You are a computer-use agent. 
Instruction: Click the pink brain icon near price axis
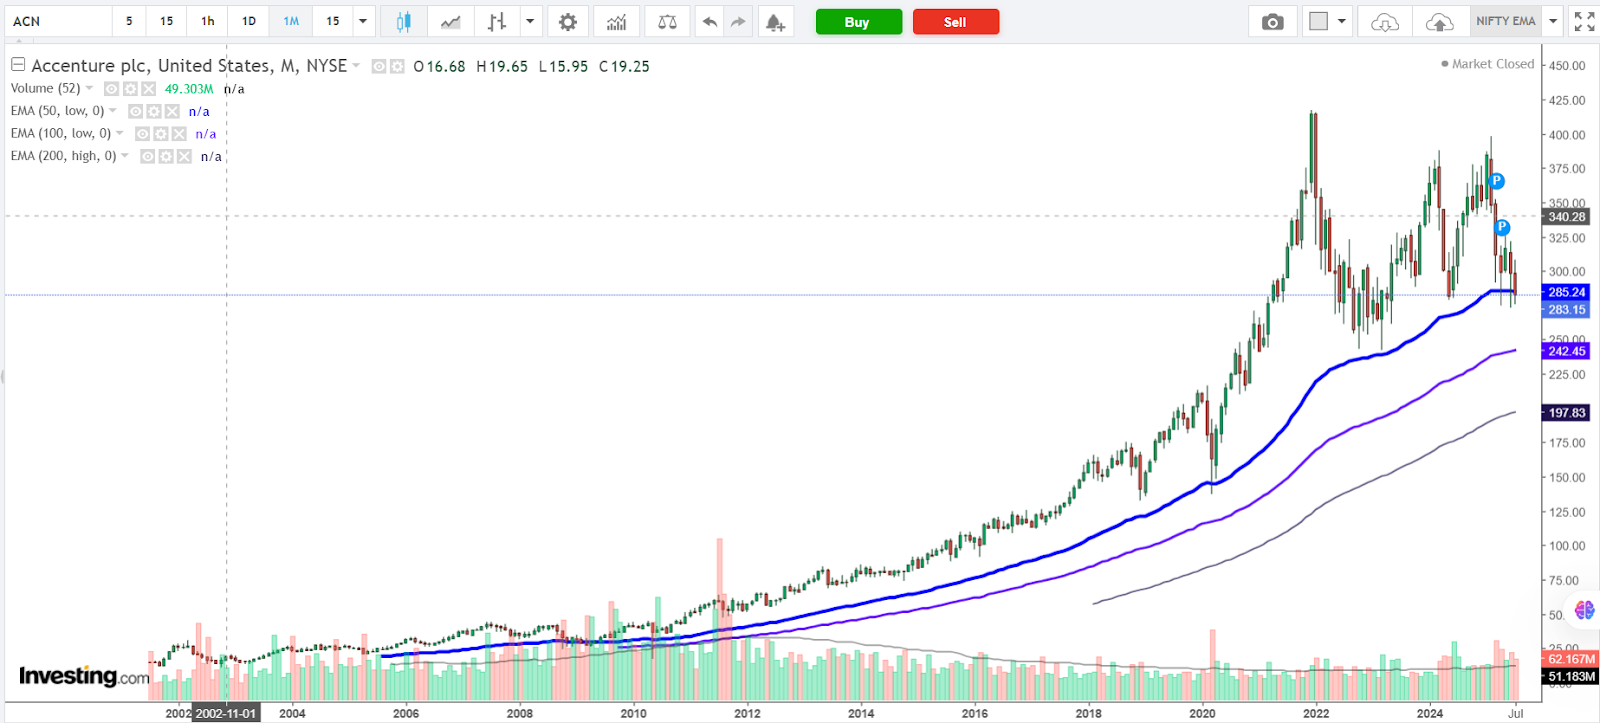click(x=1584, y=609)
